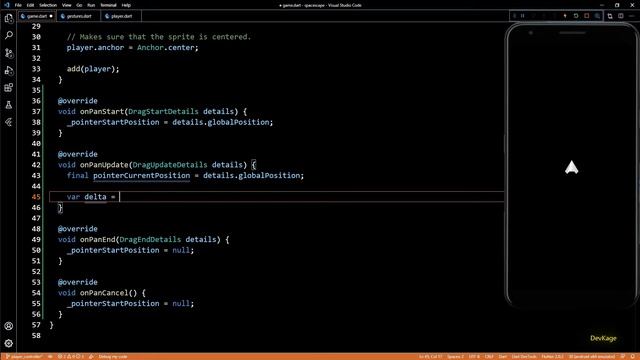Screen dimensions: 640x360
Task: Change the UTF-8 encoding setting
Action: click(x=474, y=356)
